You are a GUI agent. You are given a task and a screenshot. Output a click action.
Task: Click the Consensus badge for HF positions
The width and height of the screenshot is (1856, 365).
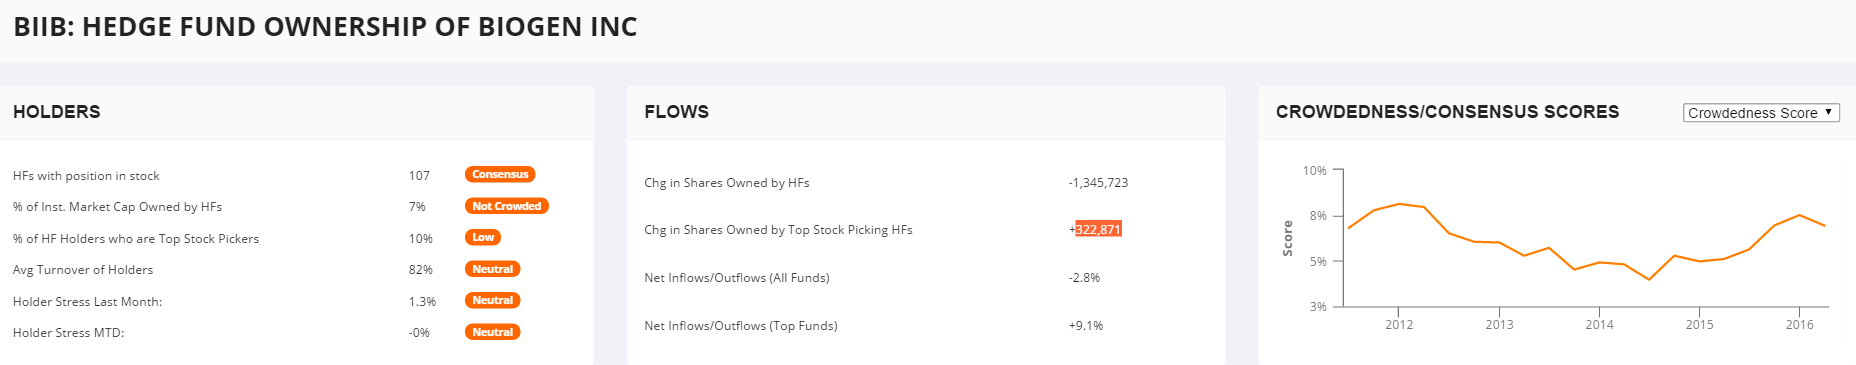[x=500, y=174]
